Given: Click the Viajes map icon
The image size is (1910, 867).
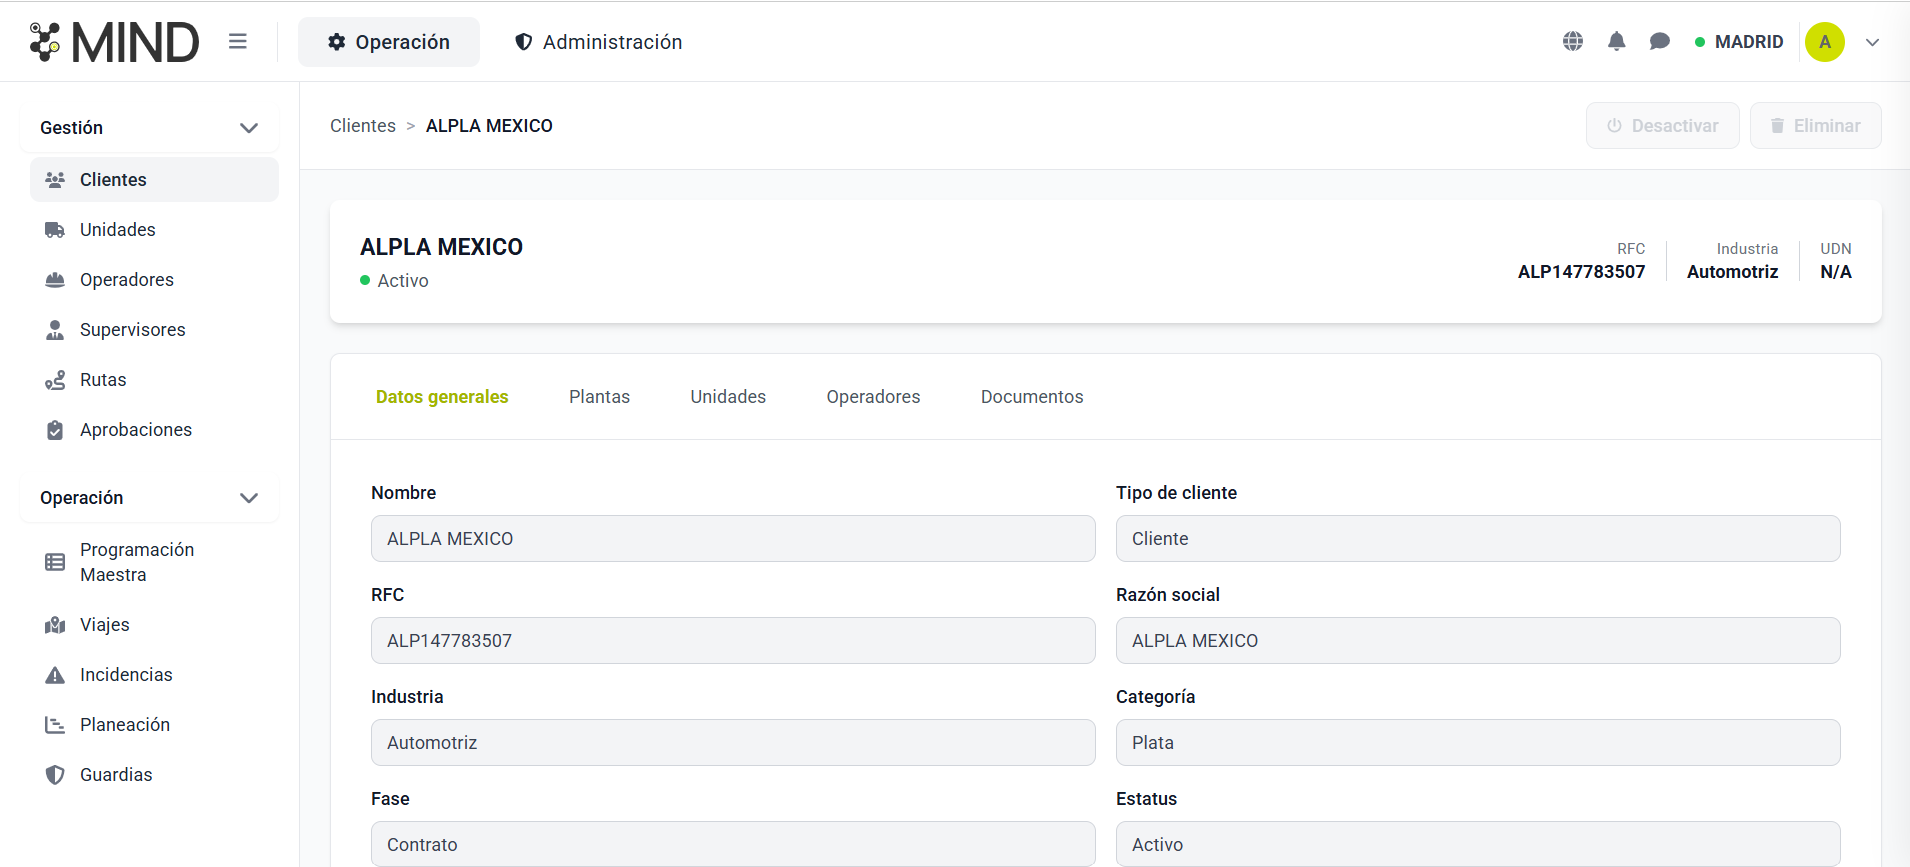Looking at the screenshot, I should 55,625.
